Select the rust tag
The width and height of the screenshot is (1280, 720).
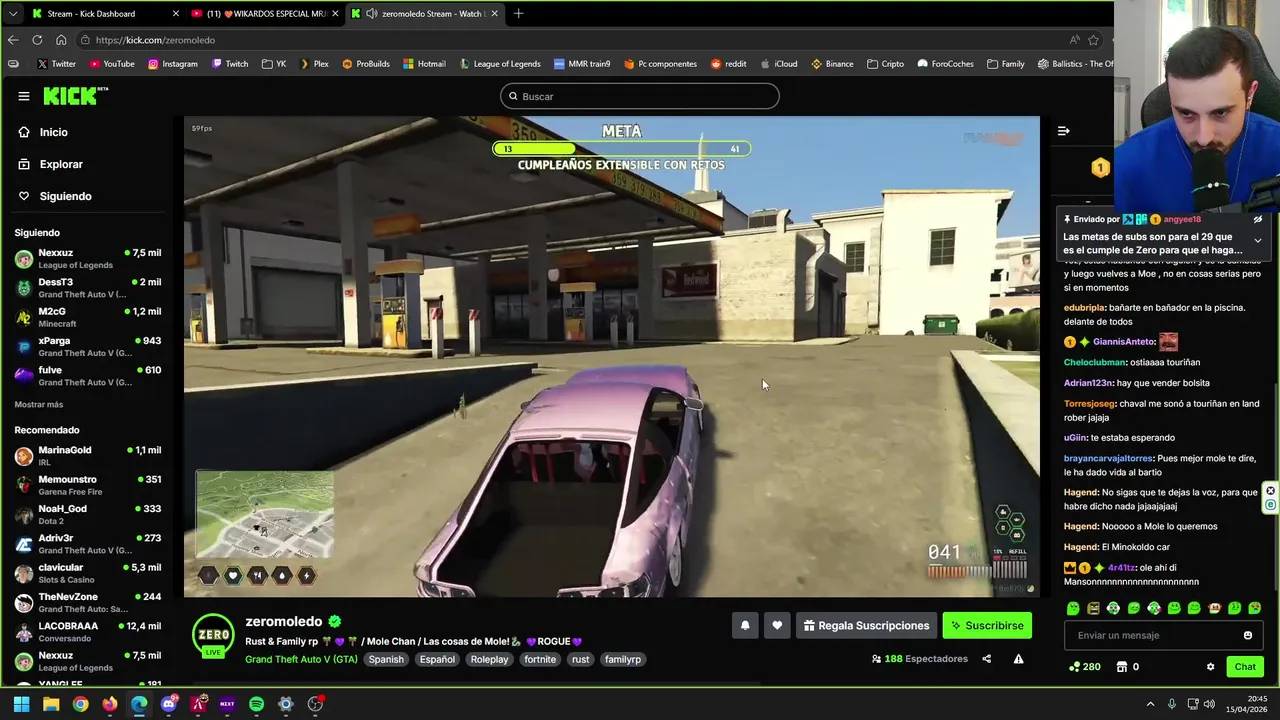(581, 659)
